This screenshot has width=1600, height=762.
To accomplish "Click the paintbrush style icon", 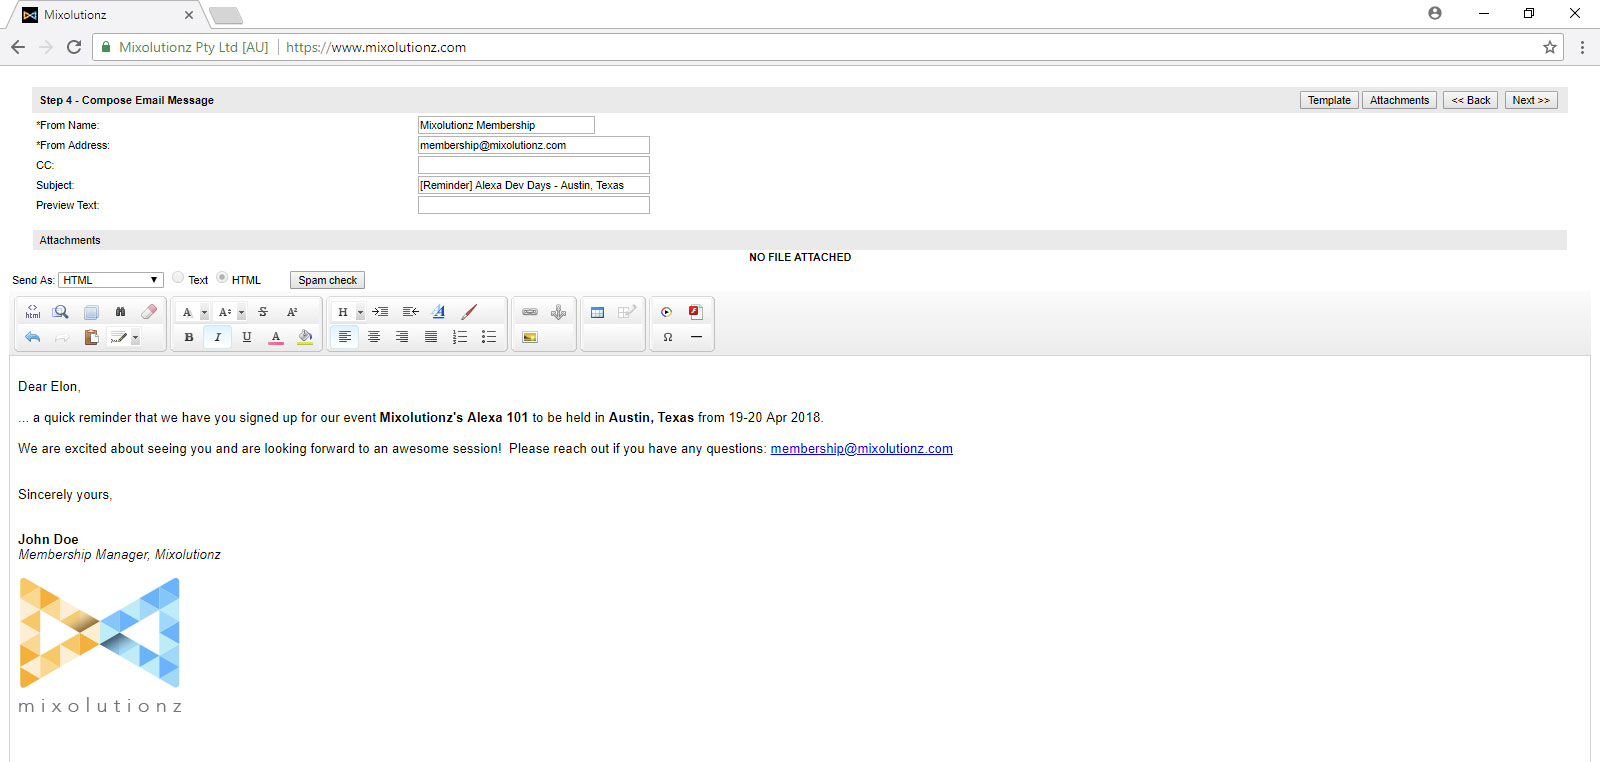I will 468,312.
